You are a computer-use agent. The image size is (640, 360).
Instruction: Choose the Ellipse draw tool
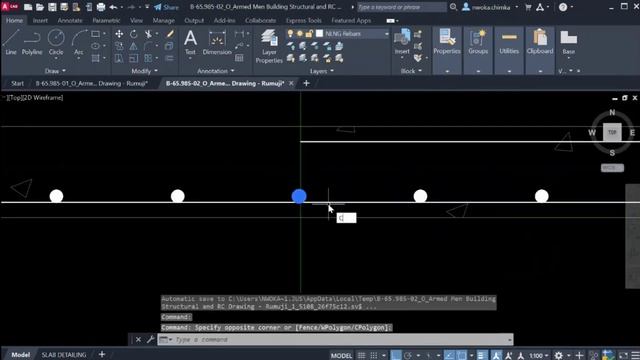(96, 46)
